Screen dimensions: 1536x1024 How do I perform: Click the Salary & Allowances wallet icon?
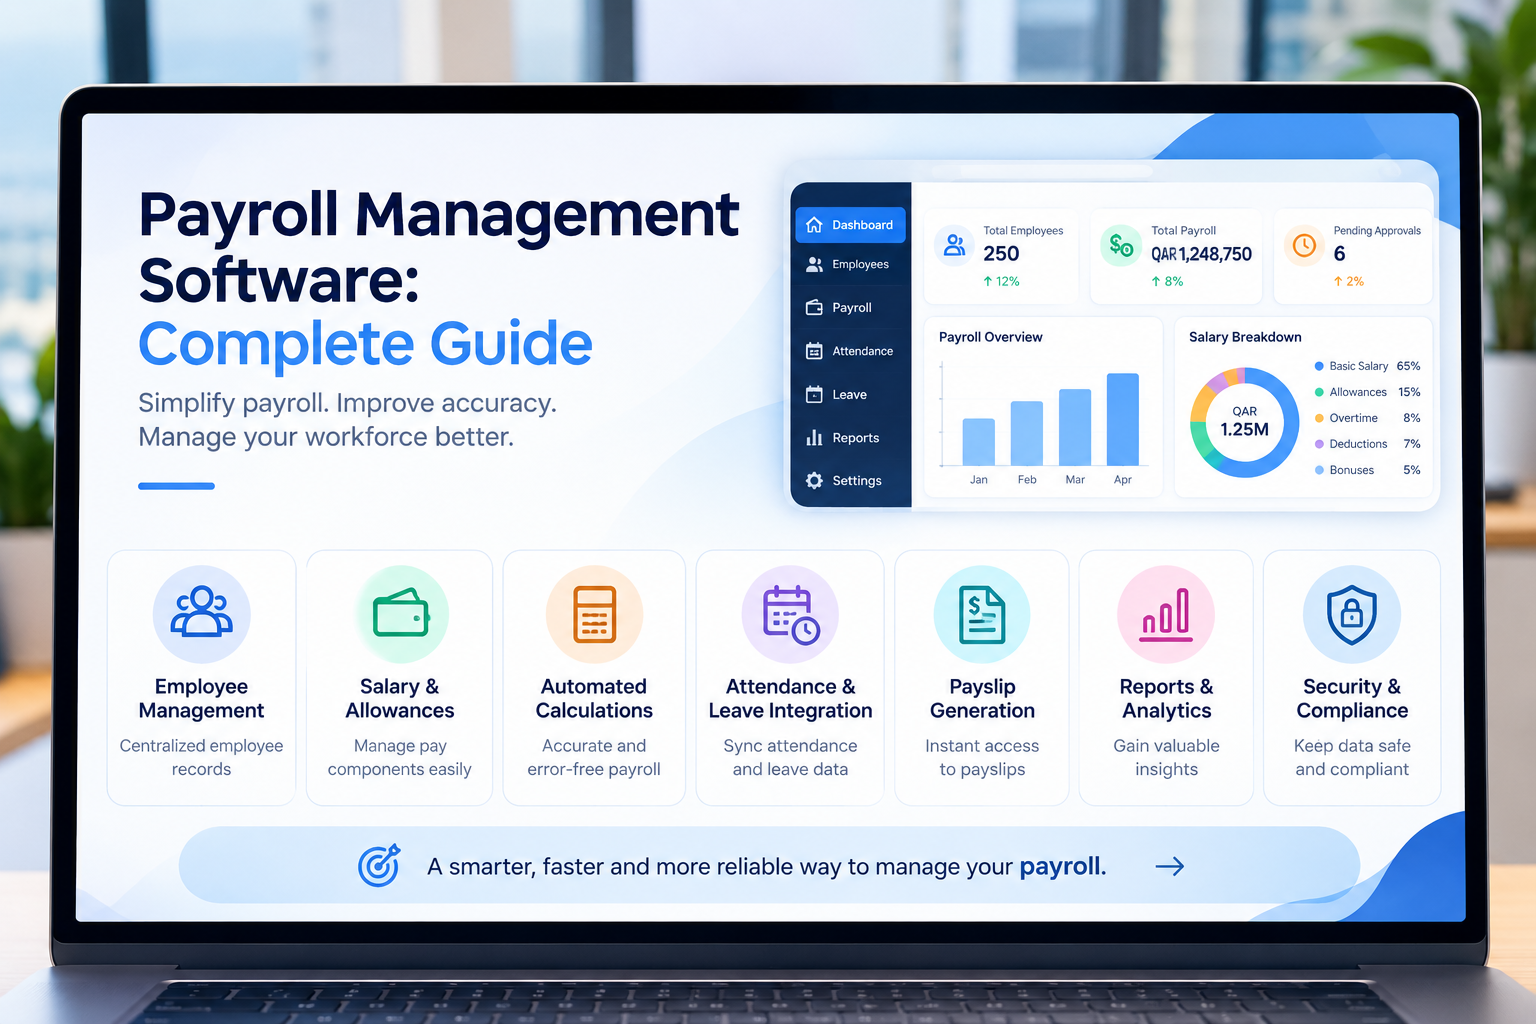click(x=400, y=613)
